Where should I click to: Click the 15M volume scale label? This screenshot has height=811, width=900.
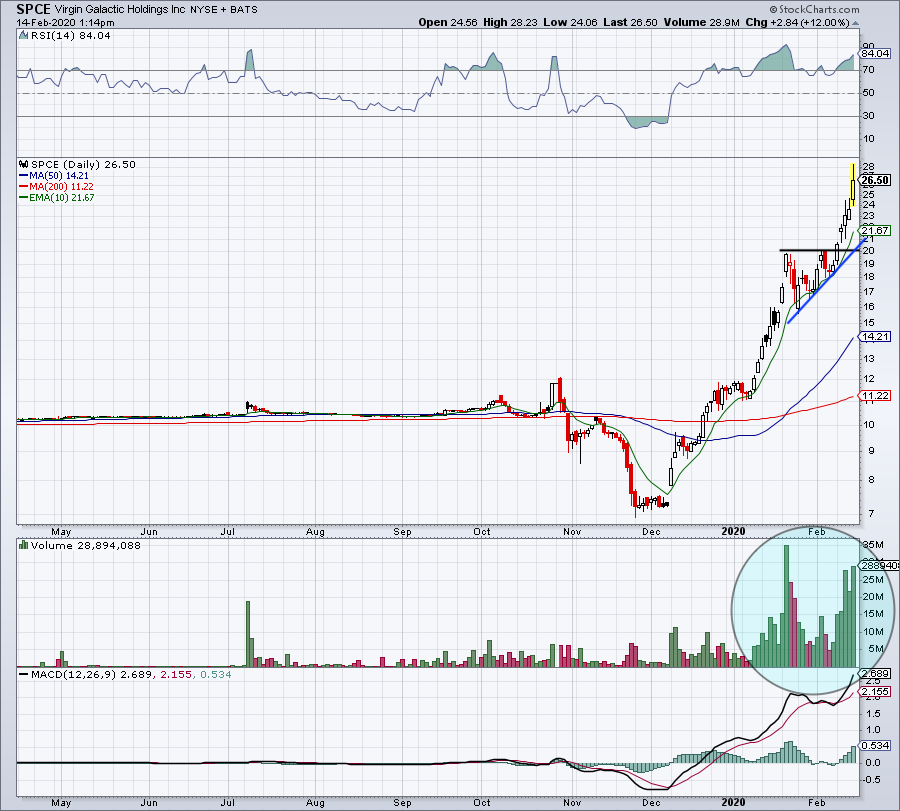click(873, 614)
